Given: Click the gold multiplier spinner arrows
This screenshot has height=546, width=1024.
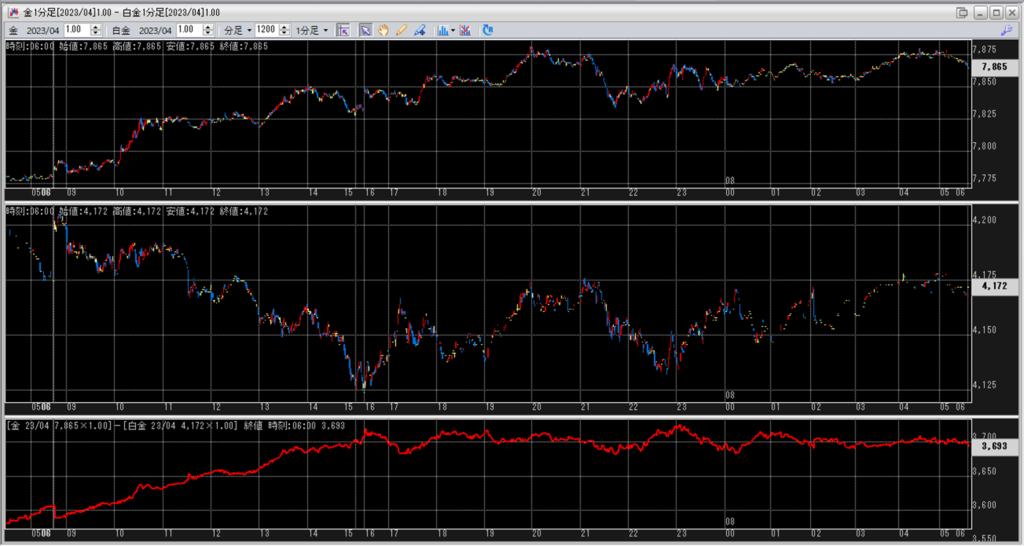Looking at the screenshot, I should tap(94, 30).
